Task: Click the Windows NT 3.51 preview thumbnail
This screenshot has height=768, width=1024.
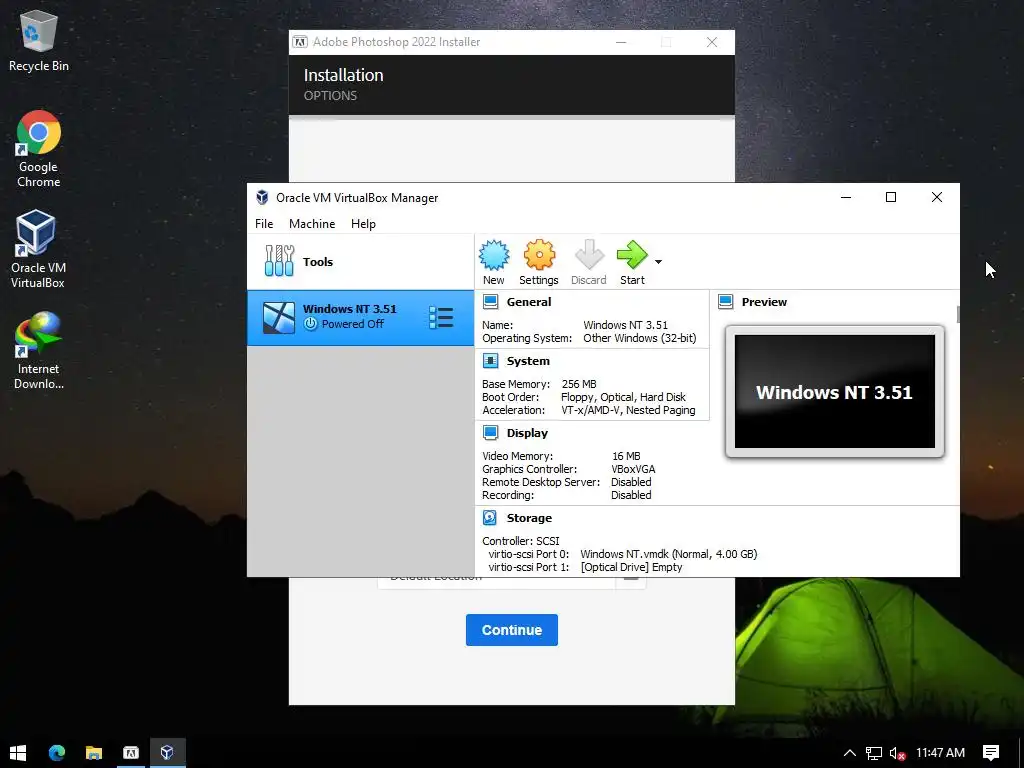Action: click(835, 391)
